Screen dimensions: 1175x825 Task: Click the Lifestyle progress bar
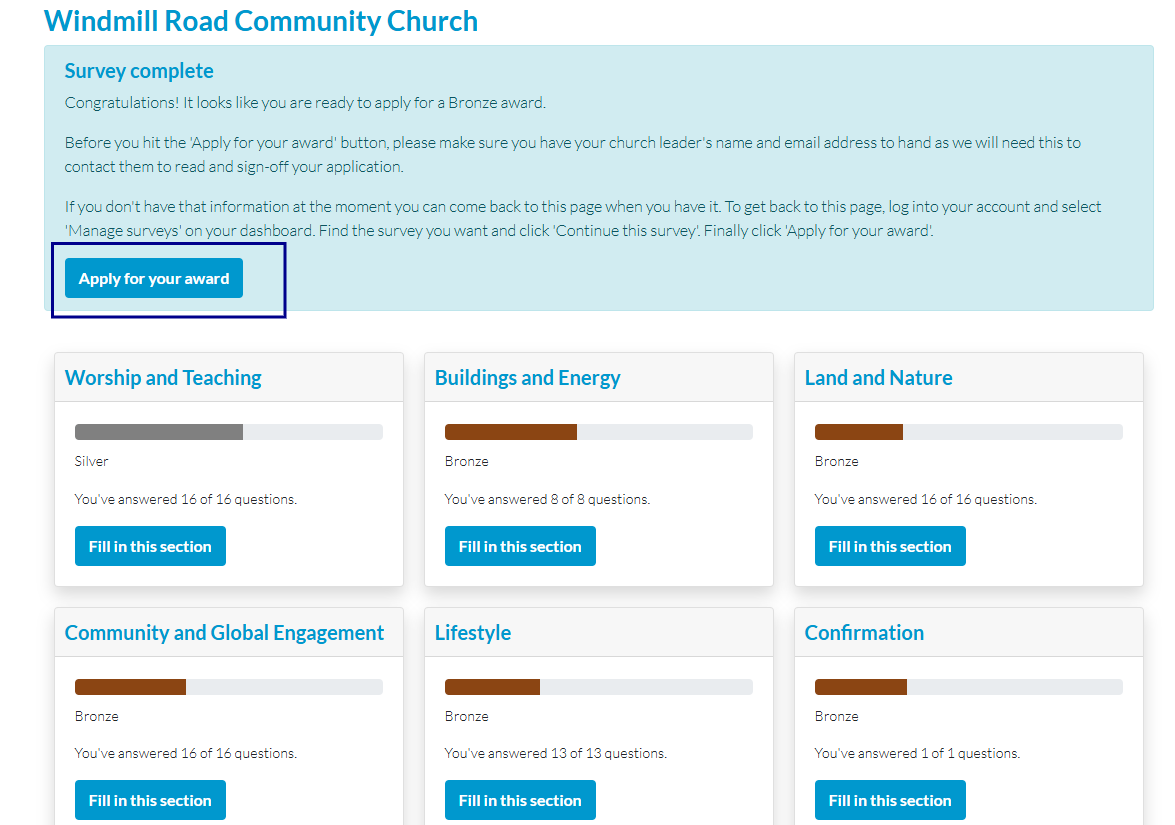(599, 687)
